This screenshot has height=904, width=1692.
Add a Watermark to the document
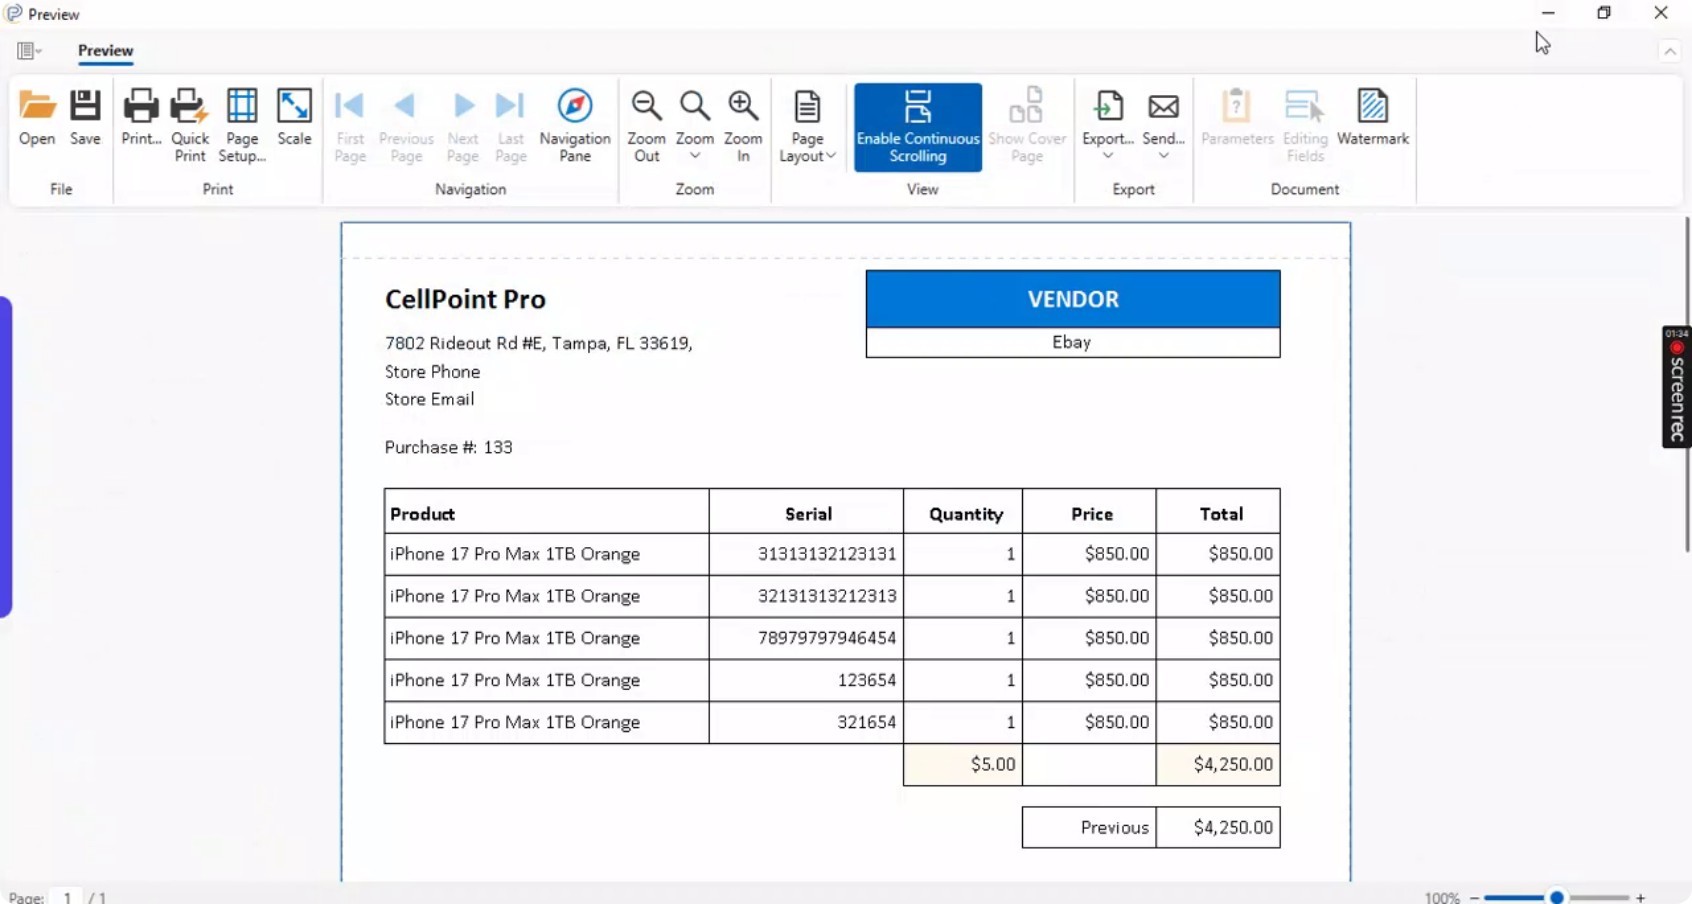[x=1373, y=118]
